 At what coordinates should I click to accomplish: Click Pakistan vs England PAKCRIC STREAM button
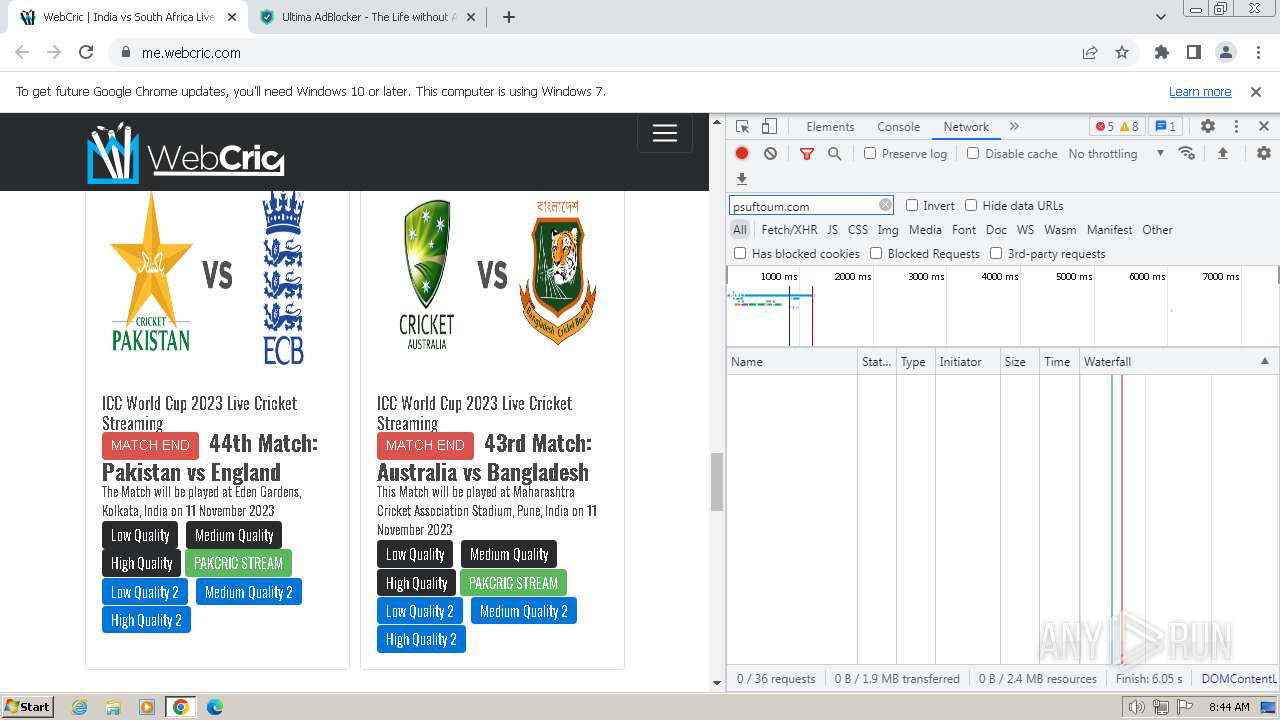click(x=238, y=563)
